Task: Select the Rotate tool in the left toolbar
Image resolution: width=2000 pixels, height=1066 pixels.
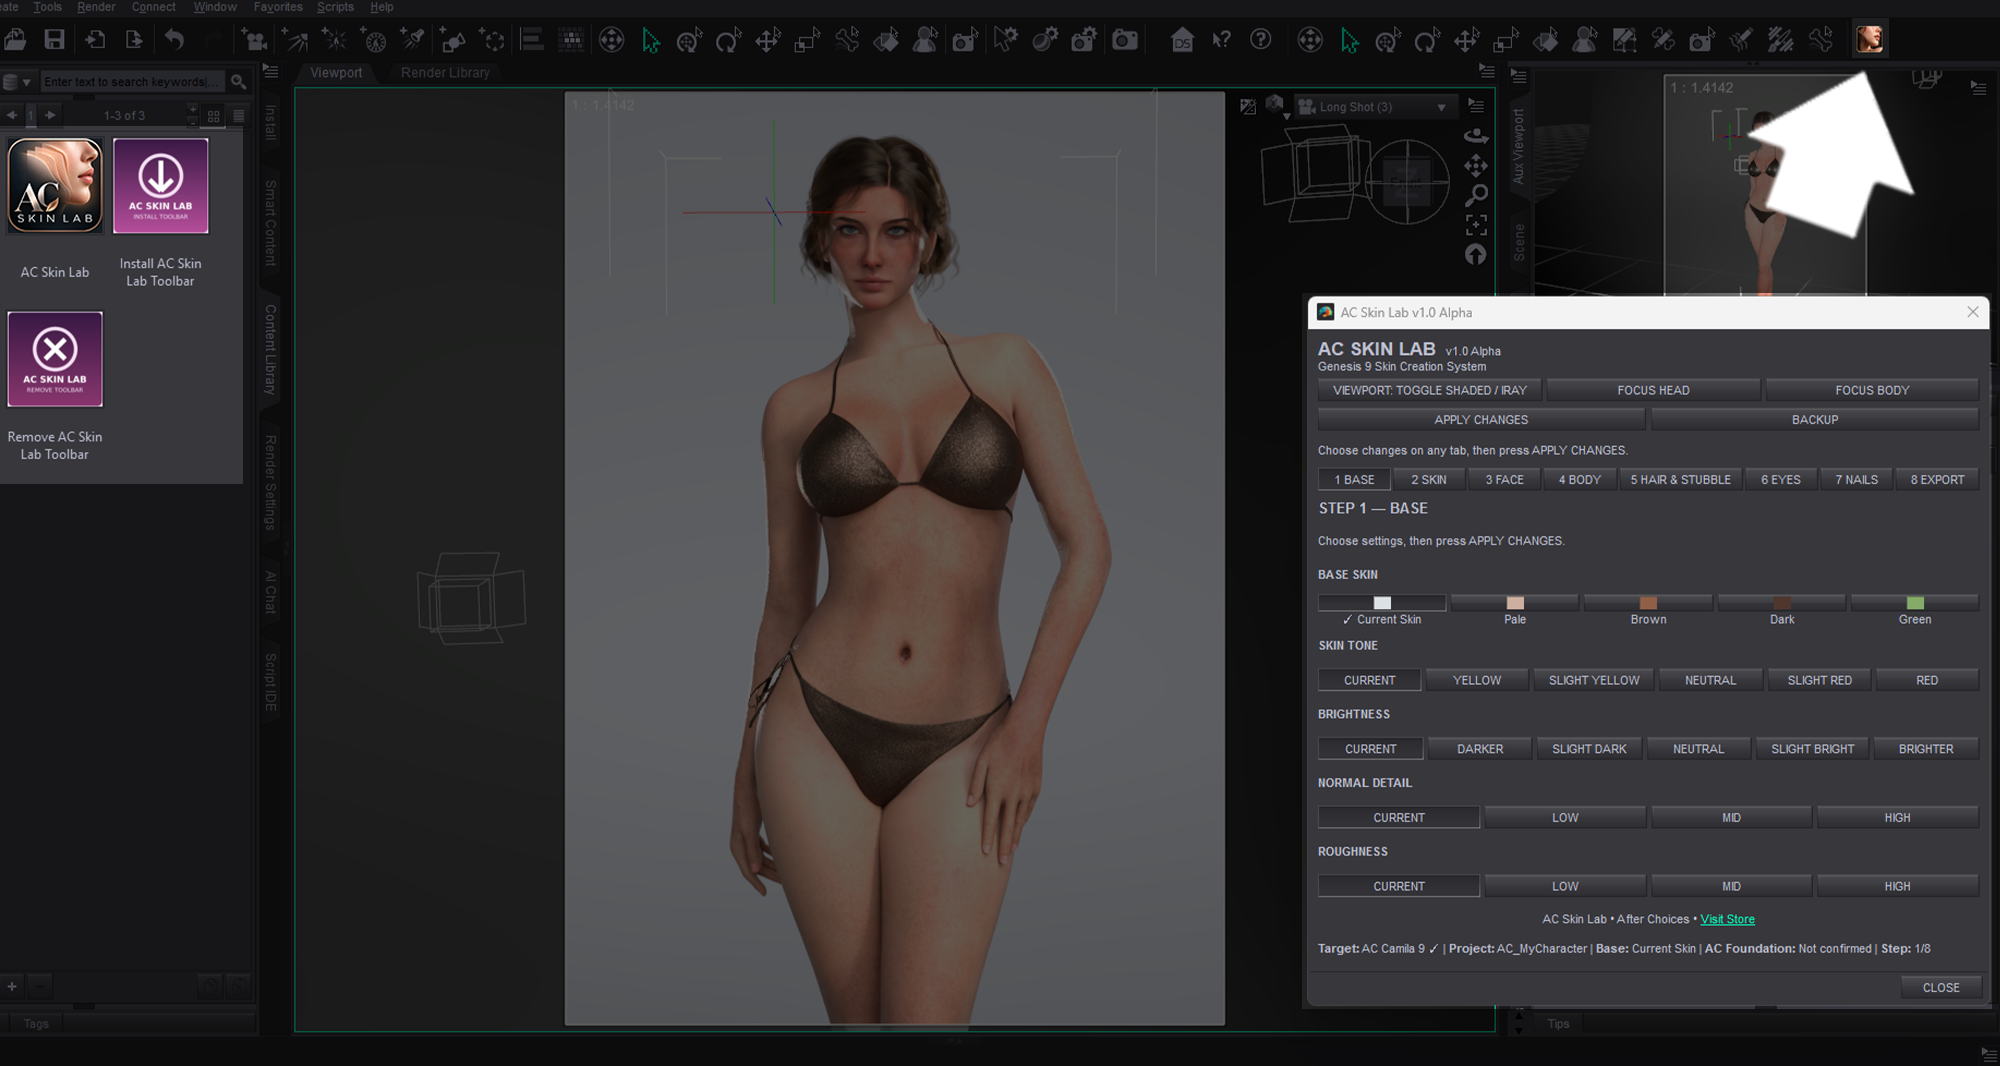Action: 728,40
